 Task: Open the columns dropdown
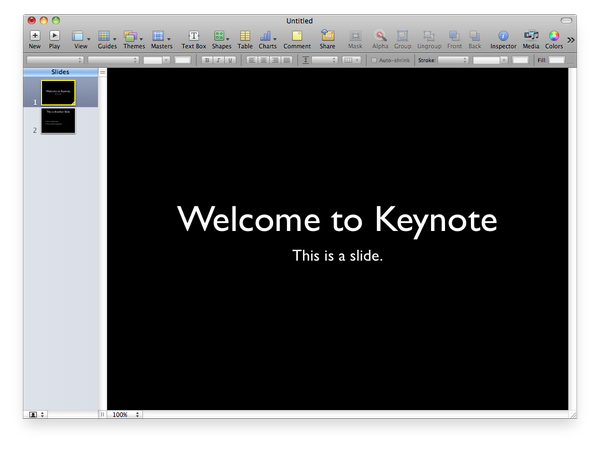351,60
